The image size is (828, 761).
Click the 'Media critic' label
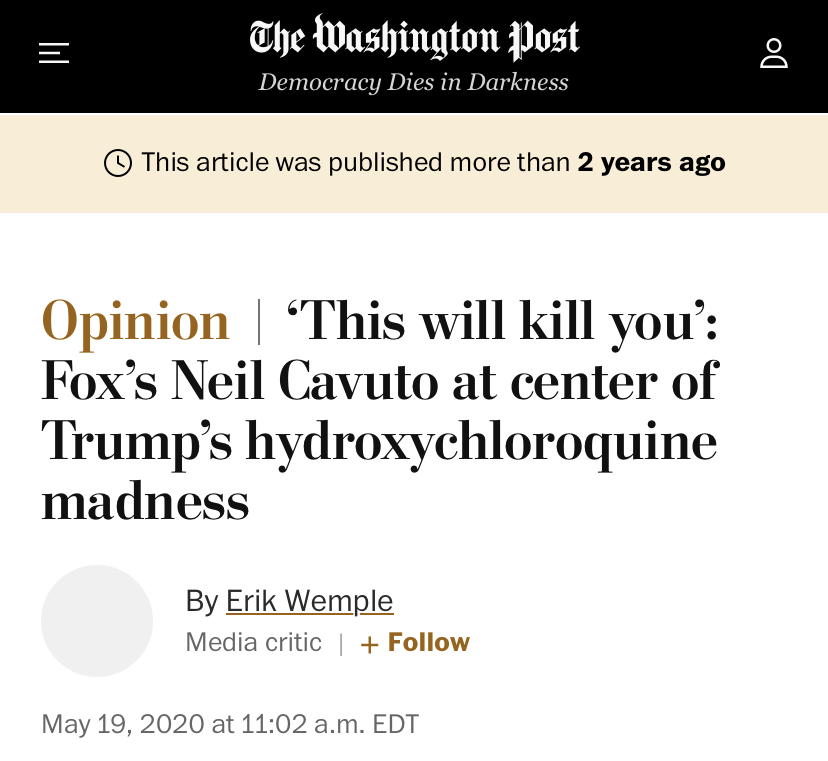point(254,643)
